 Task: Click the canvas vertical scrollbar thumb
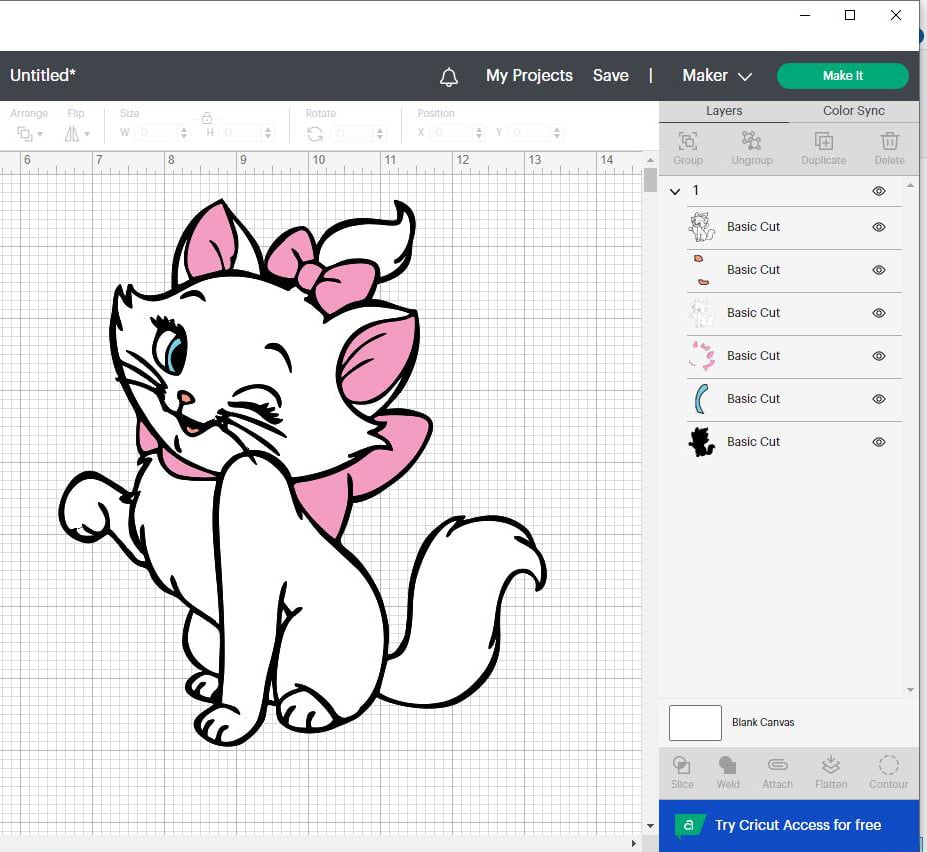pyautogui.click(x=650, y=180)
